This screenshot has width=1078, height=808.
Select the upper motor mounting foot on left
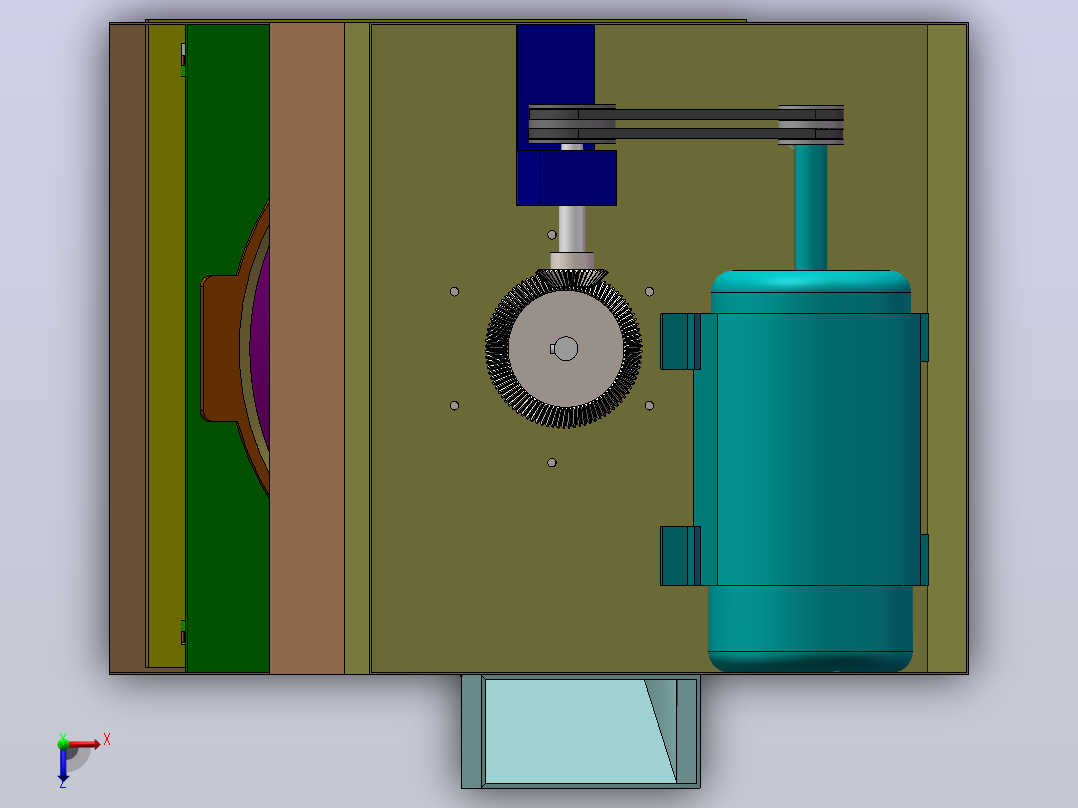tap(680, 342)
